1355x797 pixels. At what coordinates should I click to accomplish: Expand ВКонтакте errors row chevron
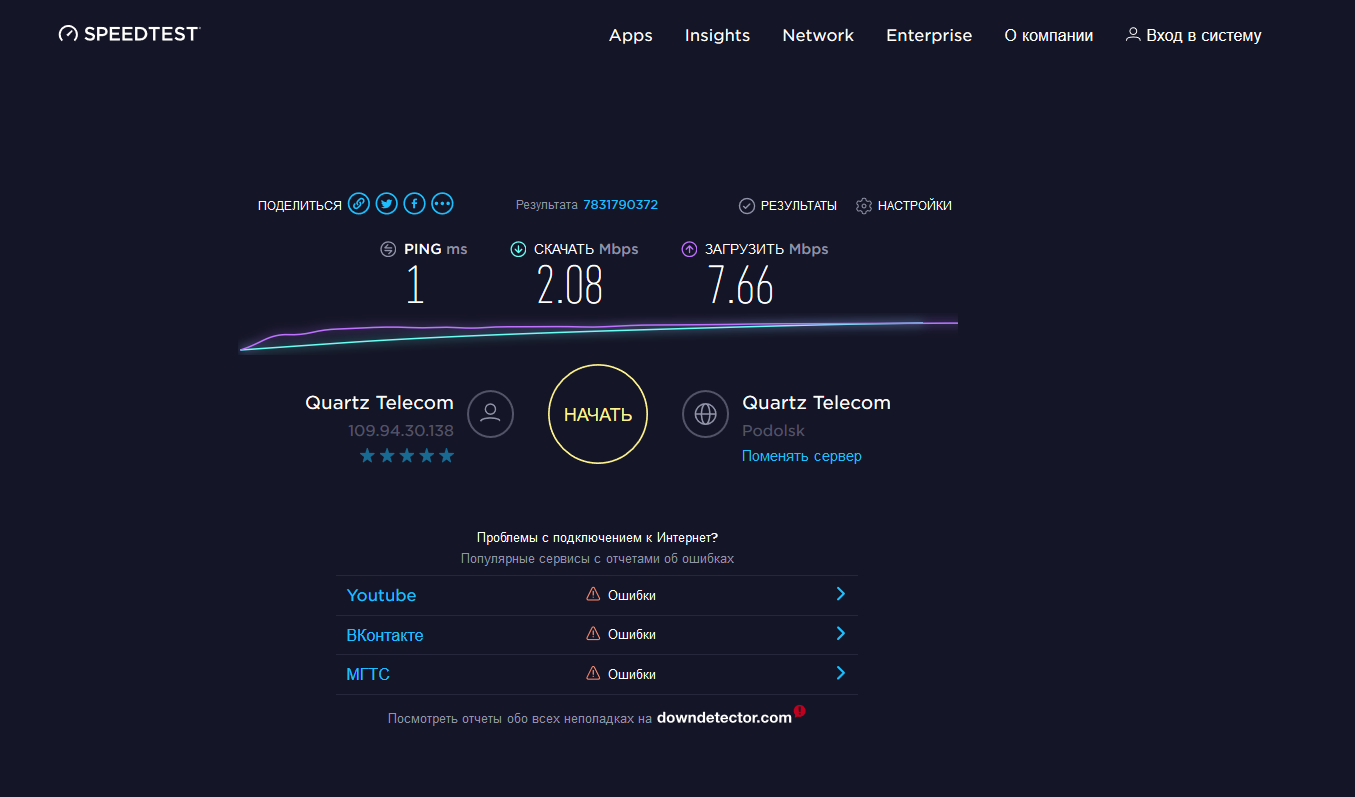[840, 634]
